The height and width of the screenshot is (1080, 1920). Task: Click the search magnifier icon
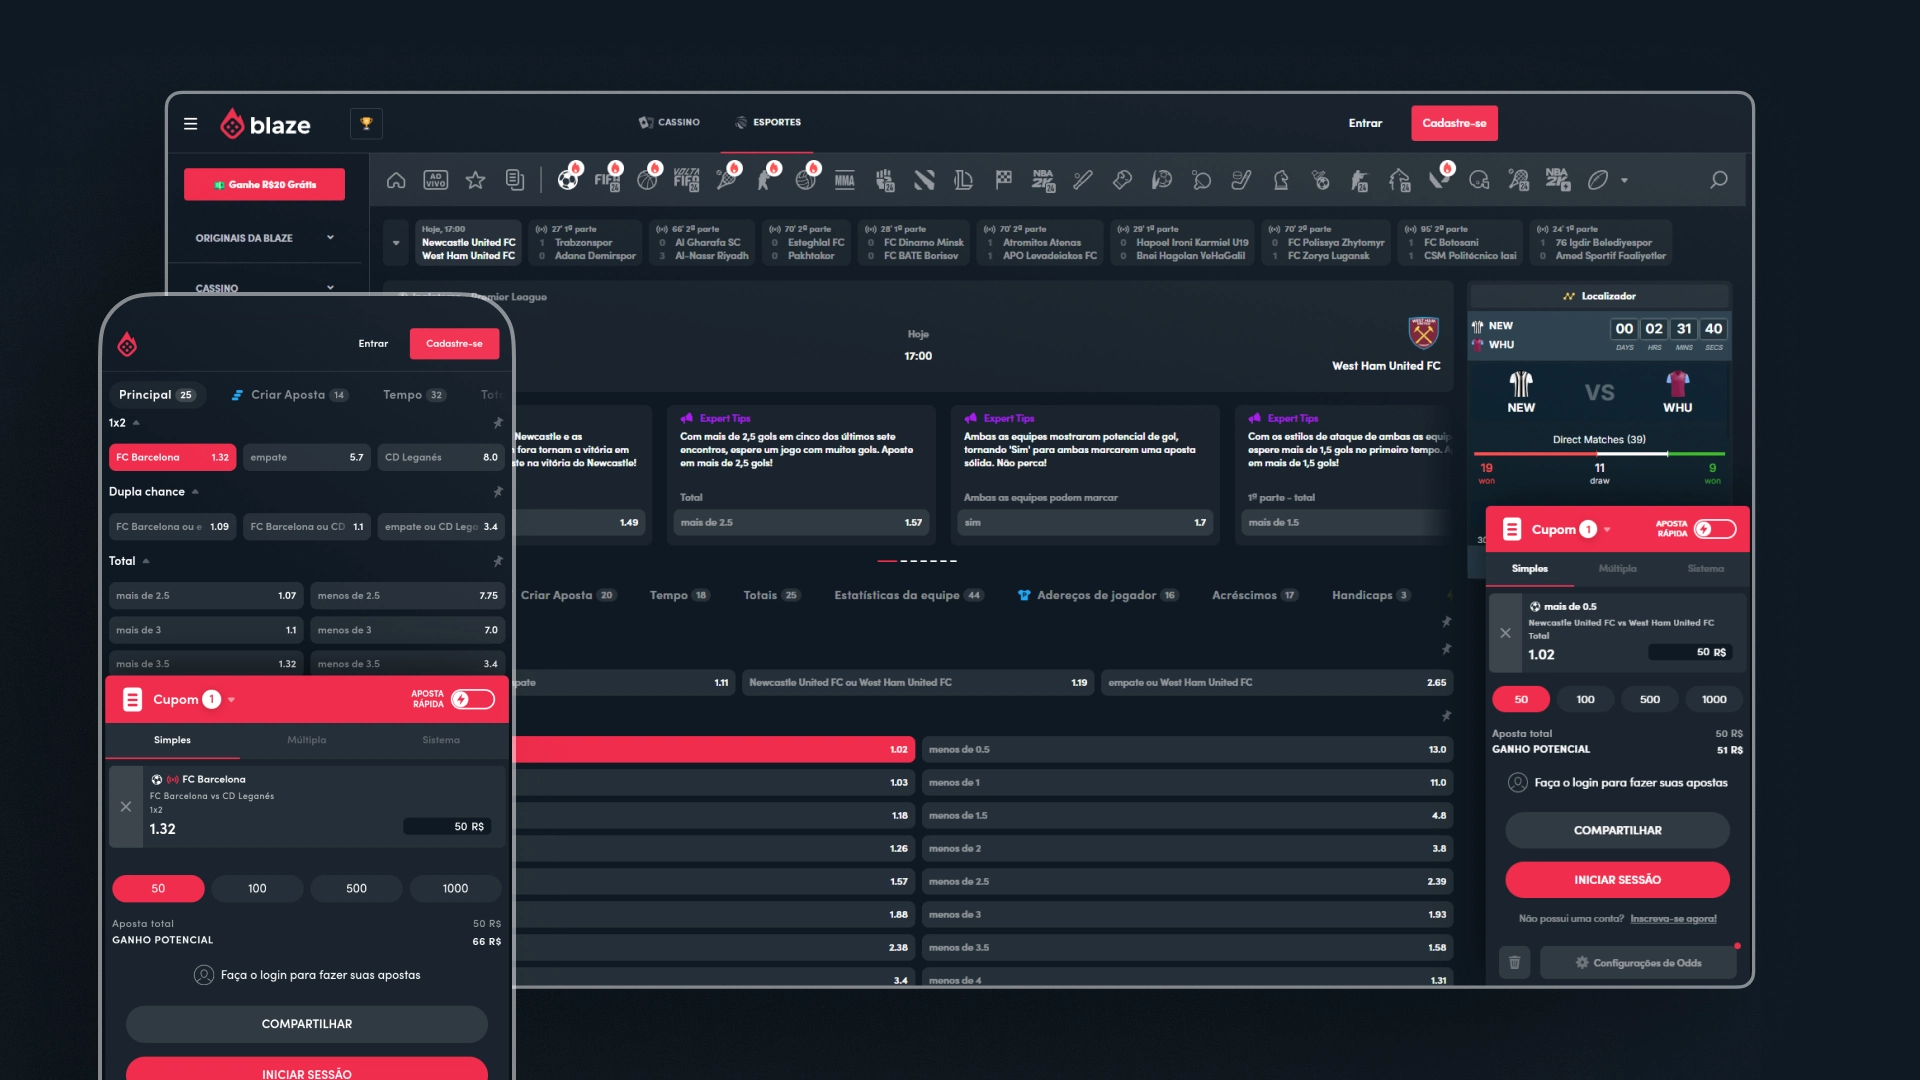click(1718, 180)
